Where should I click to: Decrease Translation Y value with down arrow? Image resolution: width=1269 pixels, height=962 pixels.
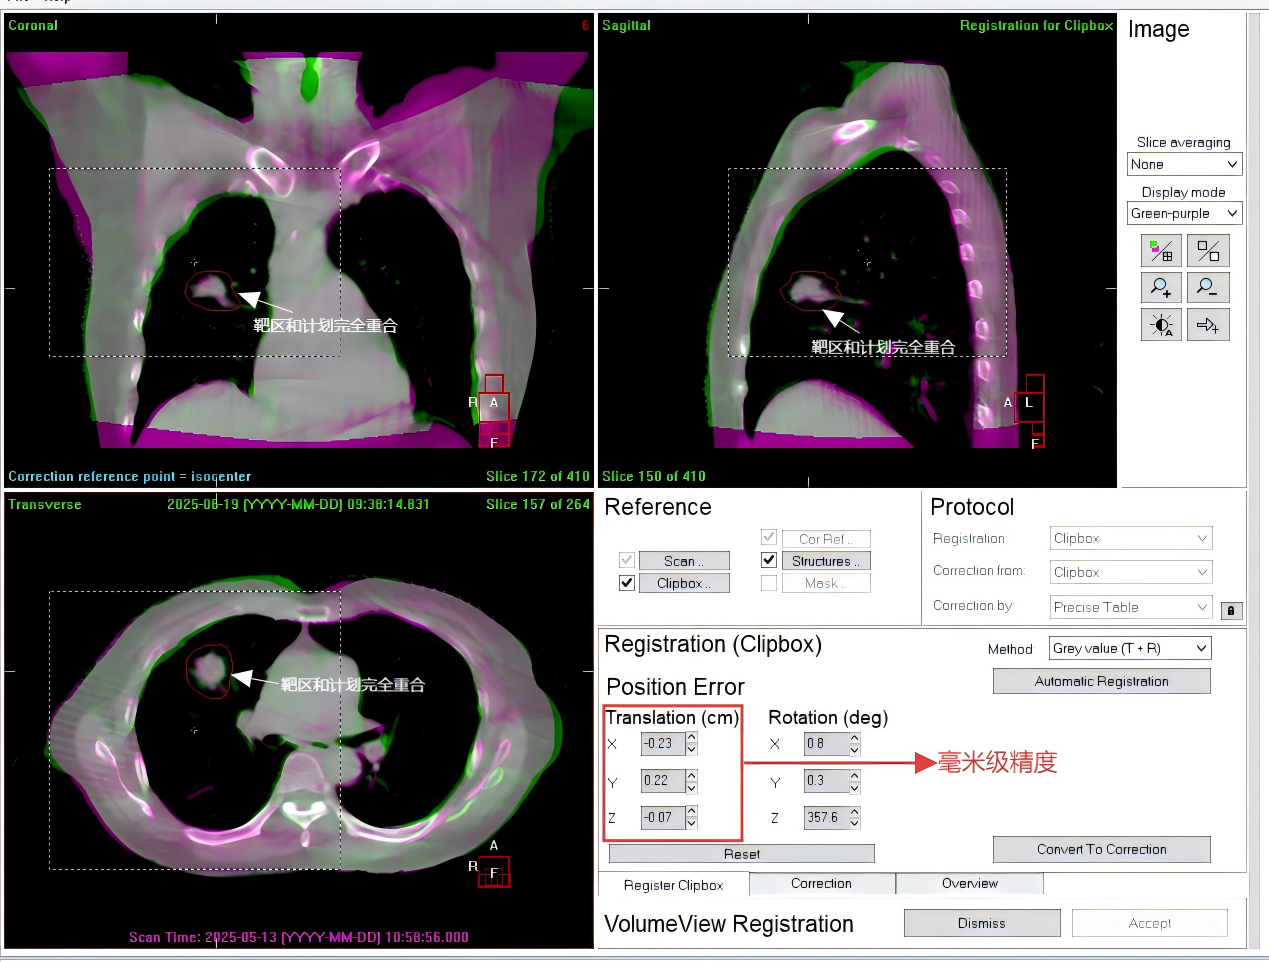pos(691,786)
